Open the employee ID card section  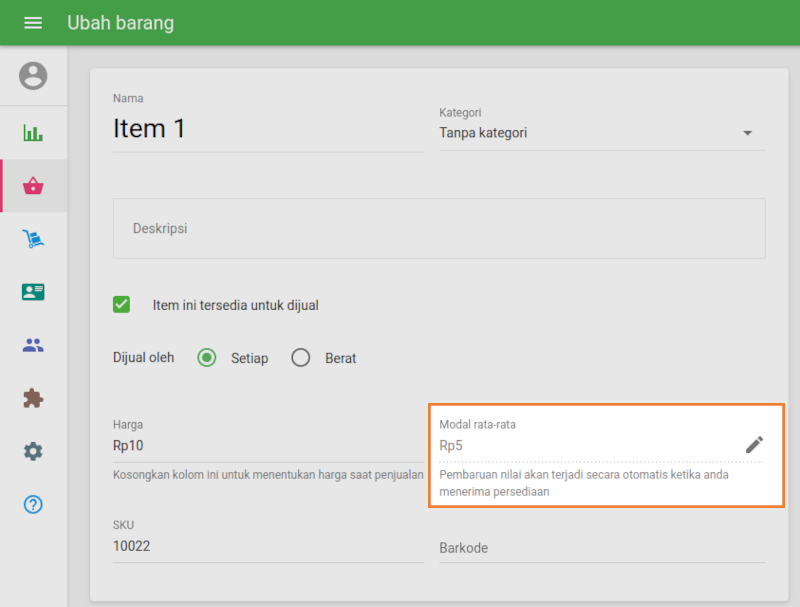coord(33,292)
